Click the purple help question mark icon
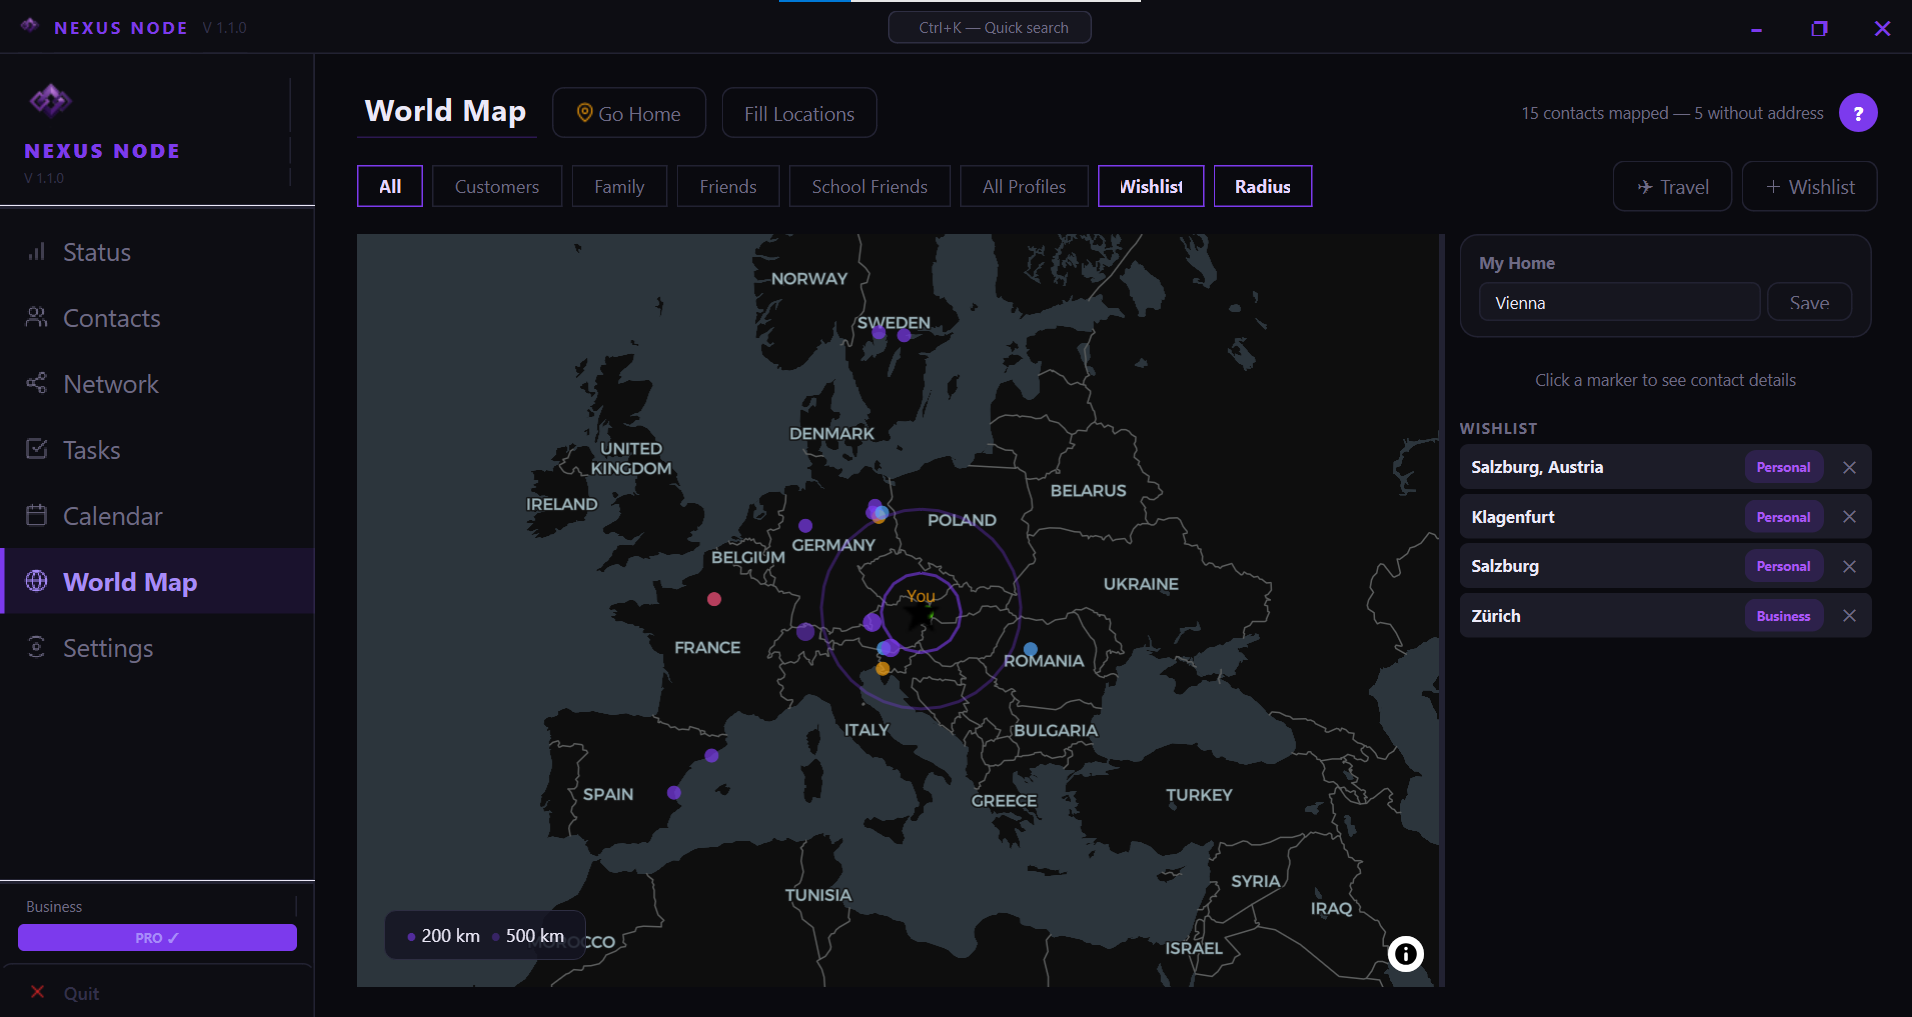1912x1017 pixels. tap(1858, 113)
